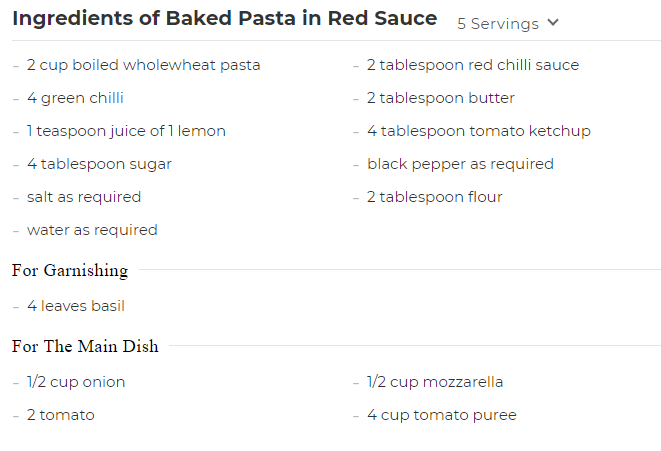This screenshot has height=451, width=661.
Task: Open the 5 Servings dropdown
Action: tap(498, 23)
